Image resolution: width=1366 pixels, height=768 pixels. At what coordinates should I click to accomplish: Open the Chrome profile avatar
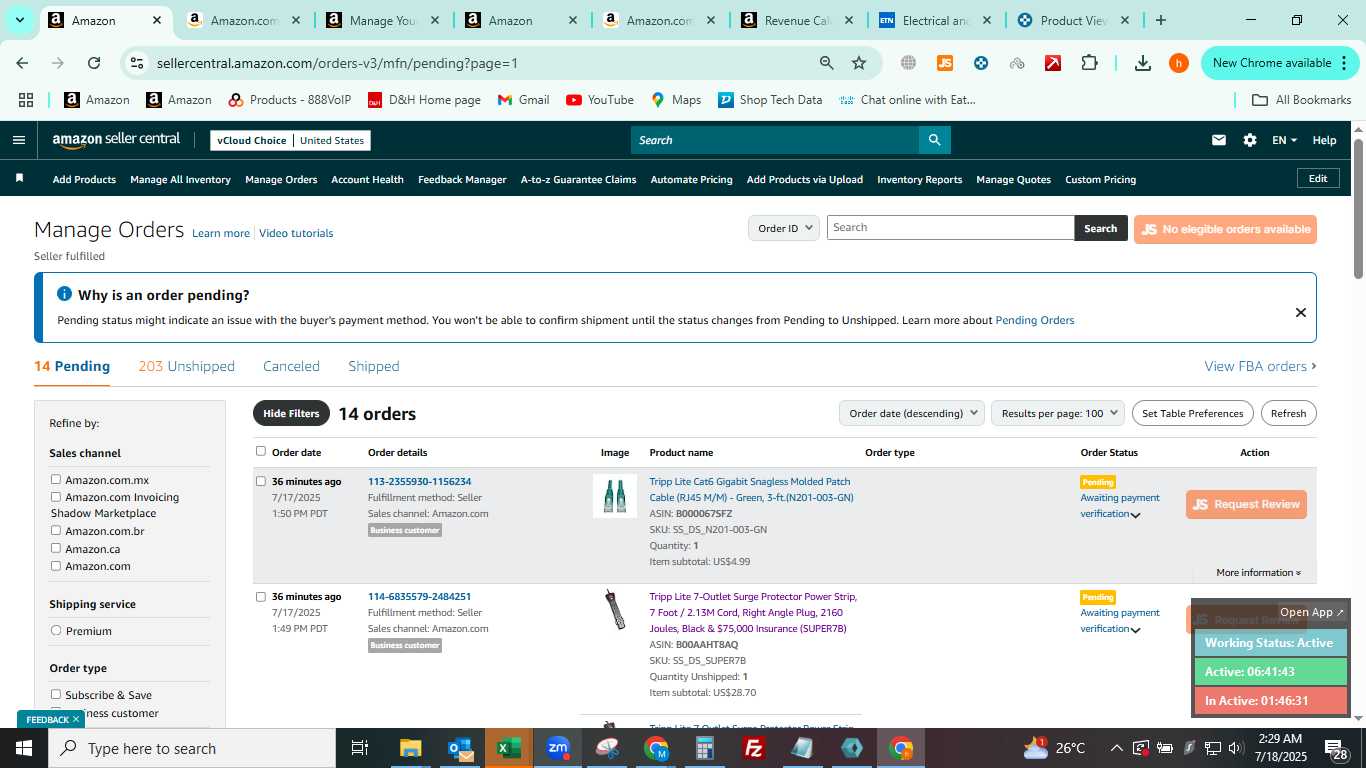tap(1179, 63)
